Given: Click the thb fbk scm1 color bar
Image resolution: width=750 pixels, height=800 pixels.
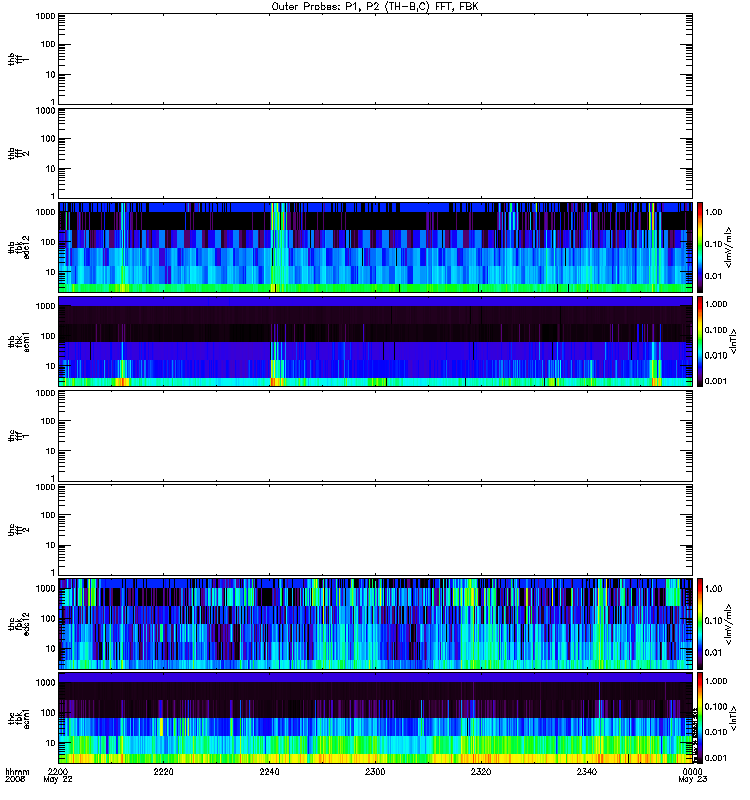Looking at the screenshot, I should coord(700,341).
